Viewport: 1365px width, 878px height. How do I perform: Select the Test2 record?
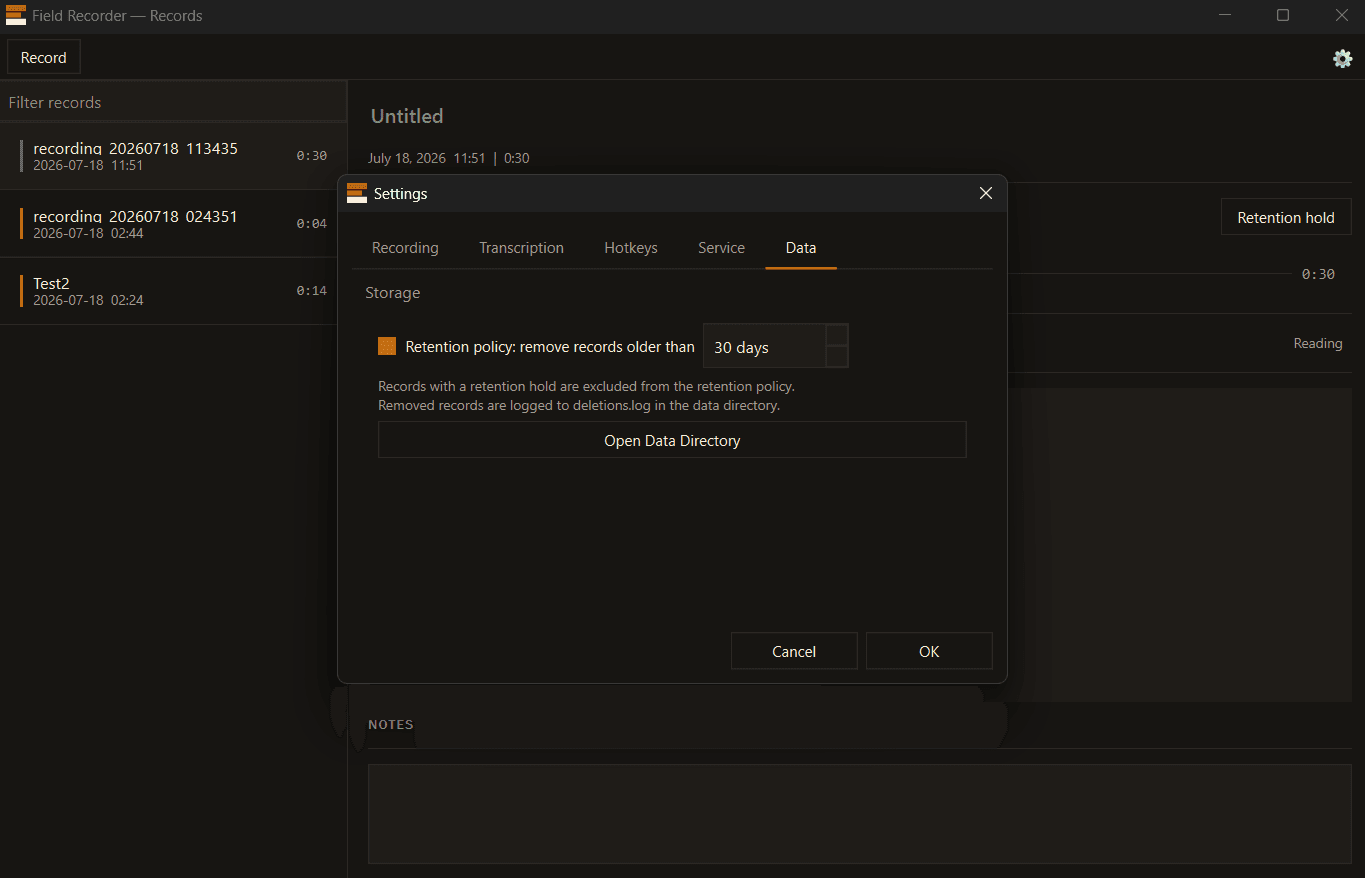[173, 291]
